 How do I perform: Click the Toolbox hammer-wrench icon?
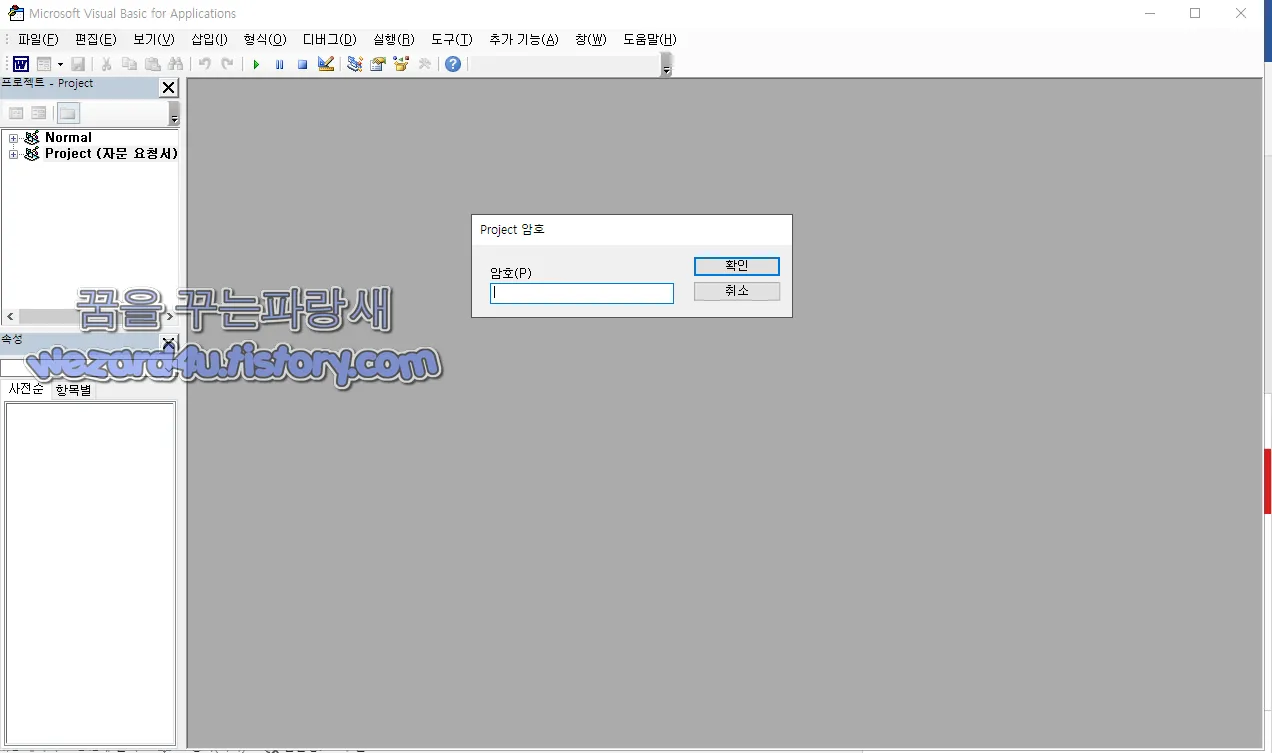click(425, 64)
